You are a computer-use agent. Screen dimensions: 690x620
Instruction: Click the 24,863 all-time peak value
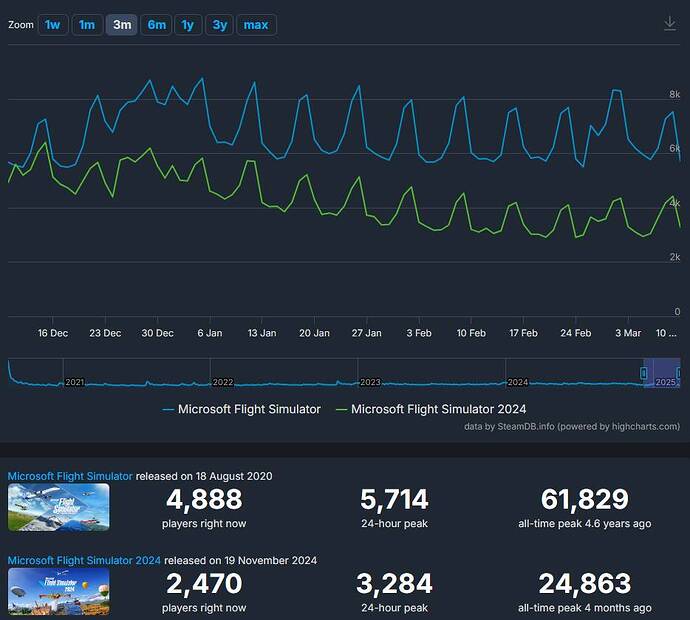coord(585,583)
